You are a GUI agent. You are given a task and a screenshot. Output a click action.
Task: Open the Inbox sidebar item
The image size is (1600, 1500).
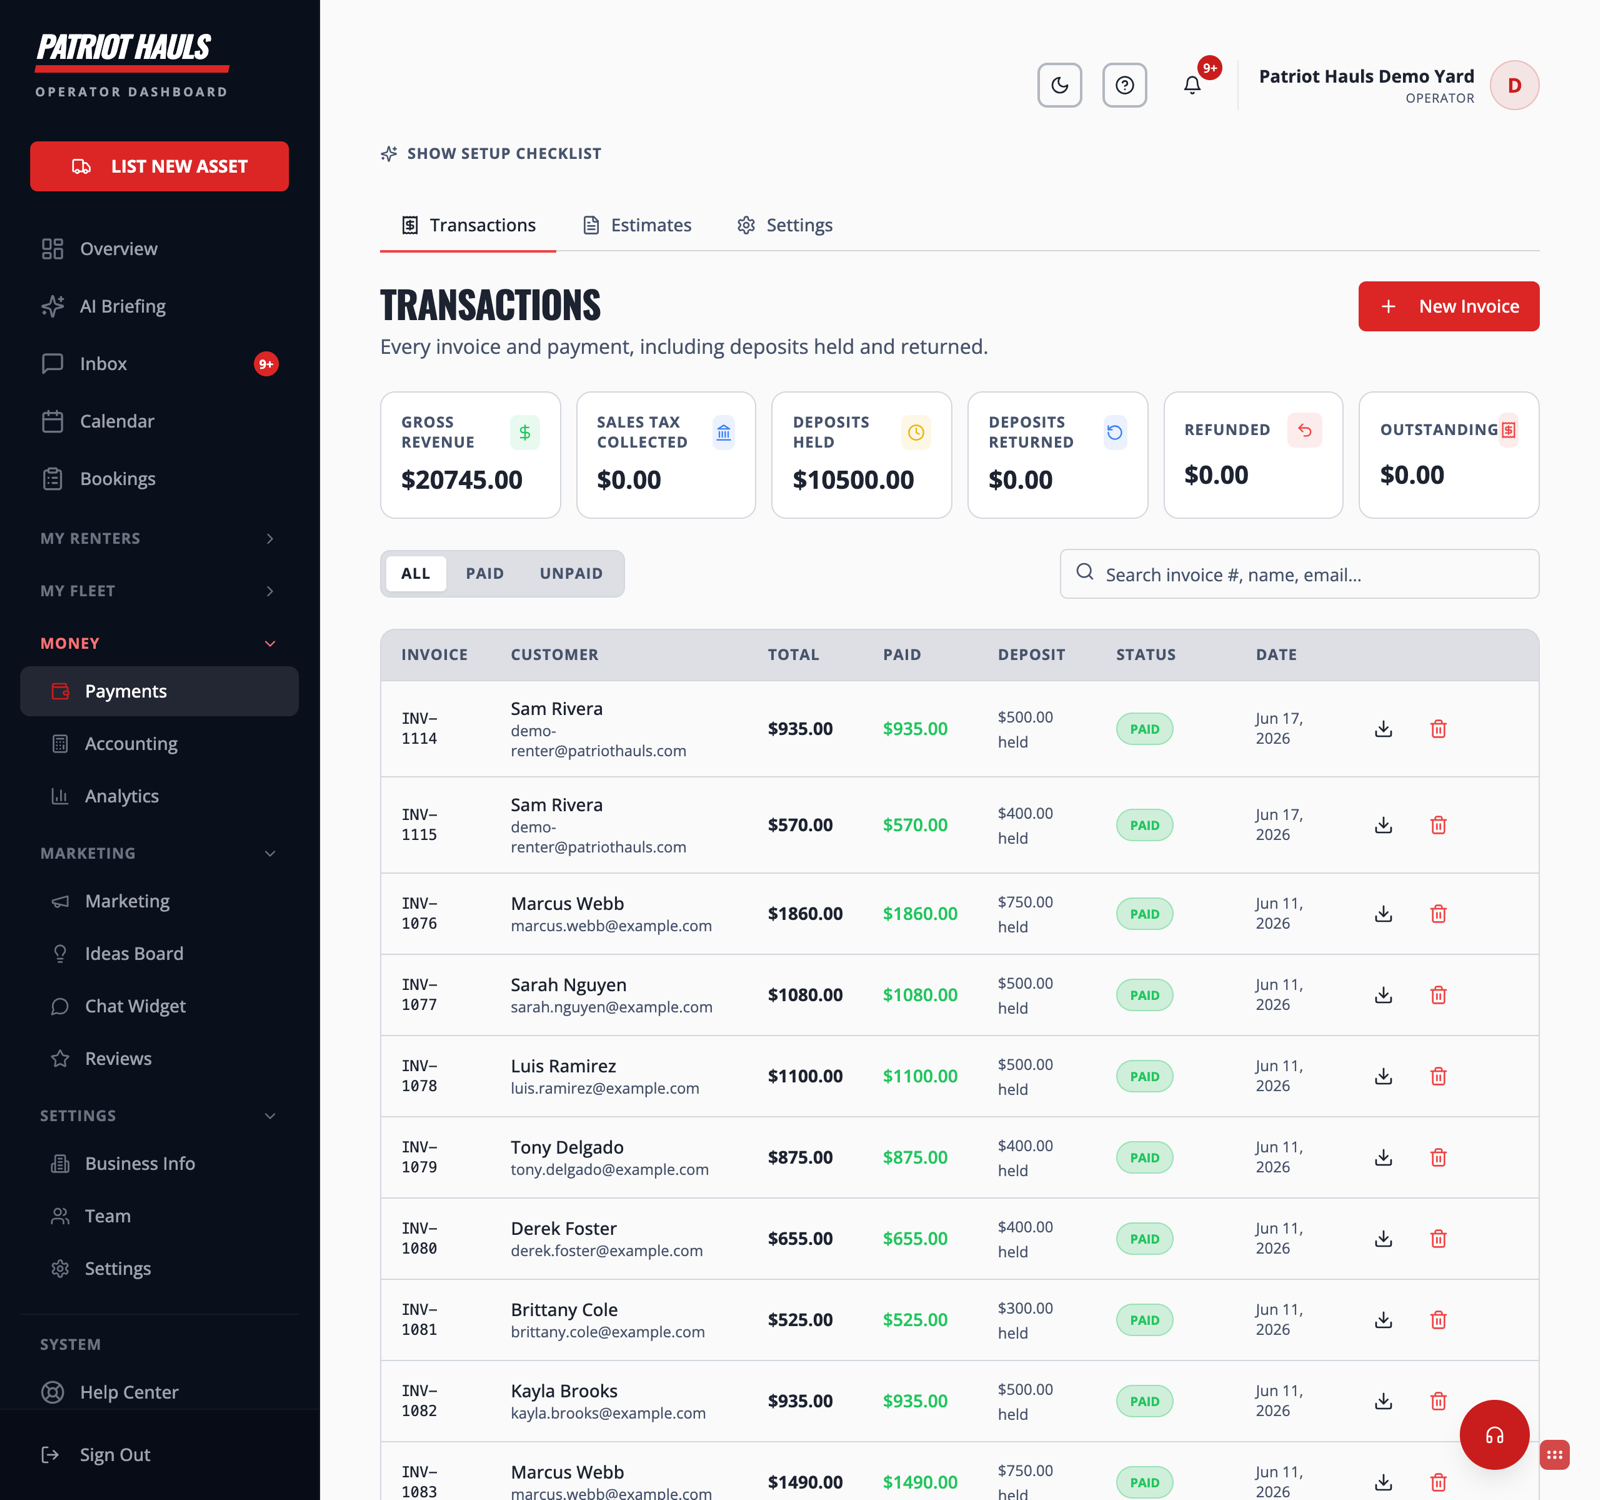[x=159, y=364]
